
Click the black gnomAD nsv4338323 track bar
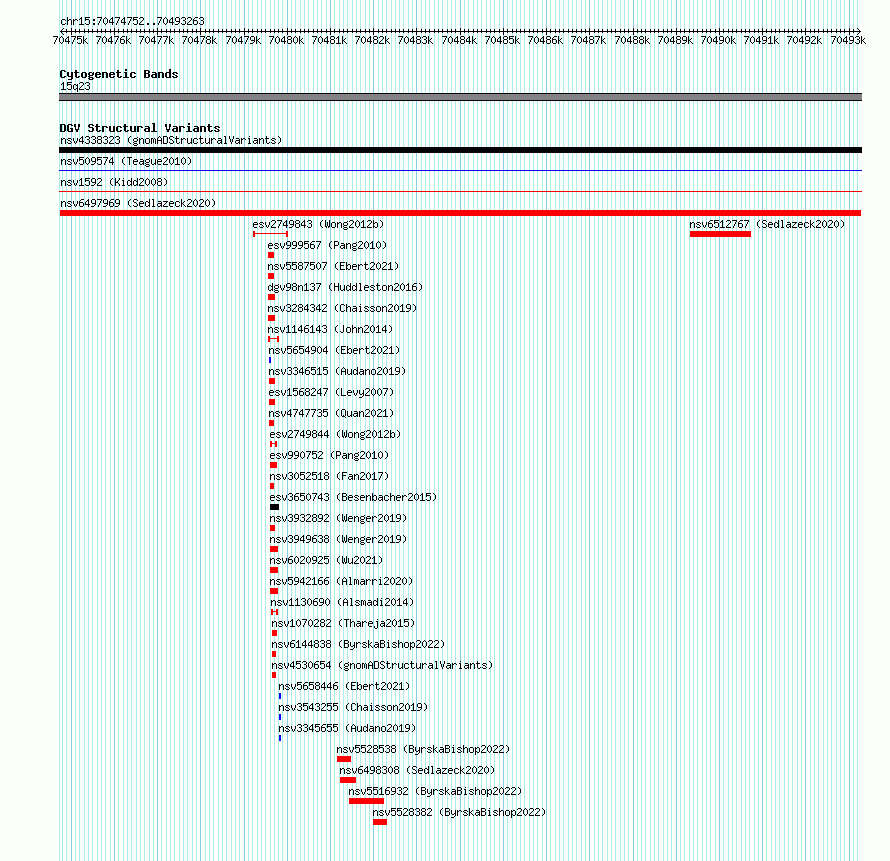pyautogui.click(x=460, y=150)
